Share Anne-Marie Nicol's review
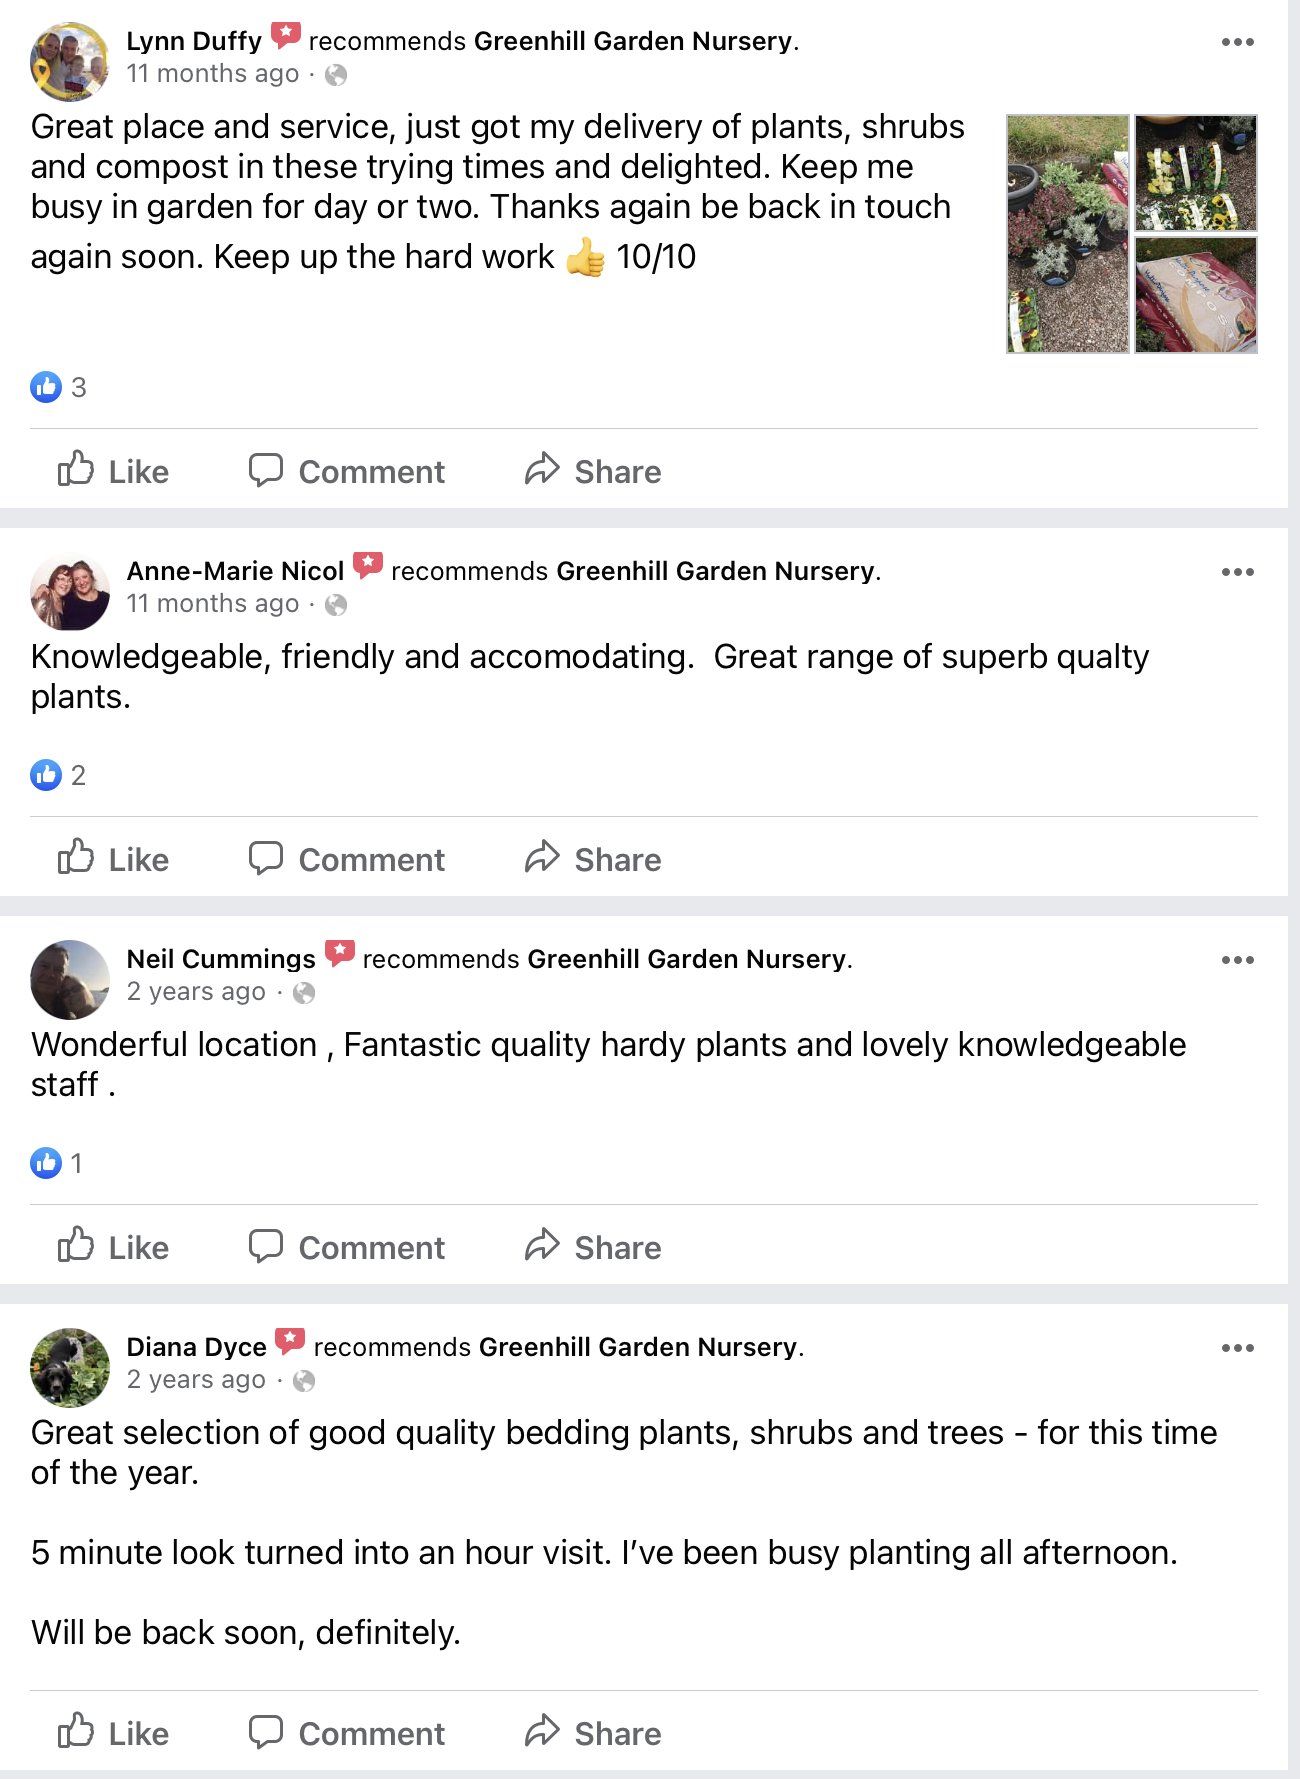This screenshot has height=1779, width=1300. [593, 859]
